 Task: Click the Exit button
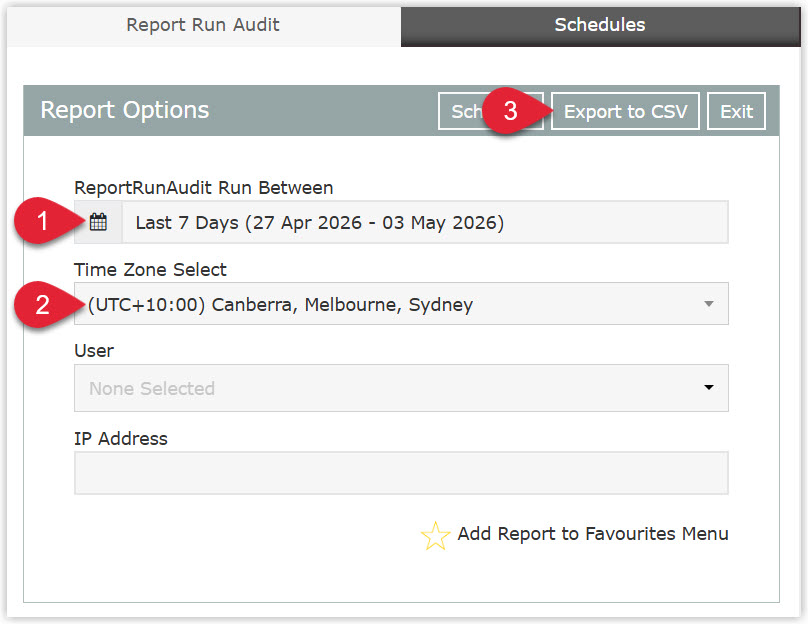736,111
